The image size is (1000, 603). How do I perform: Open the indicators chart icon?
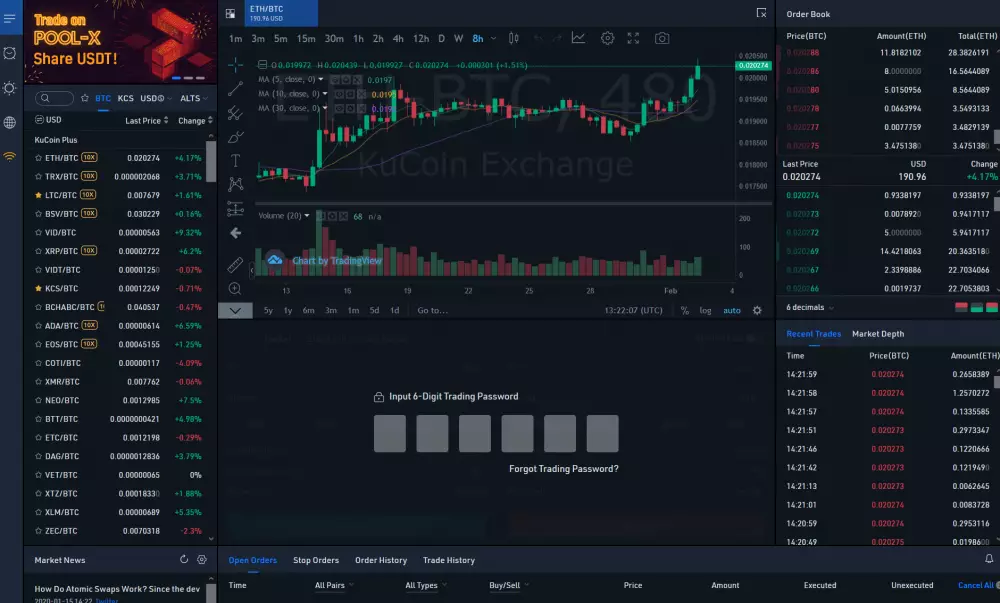578,38
